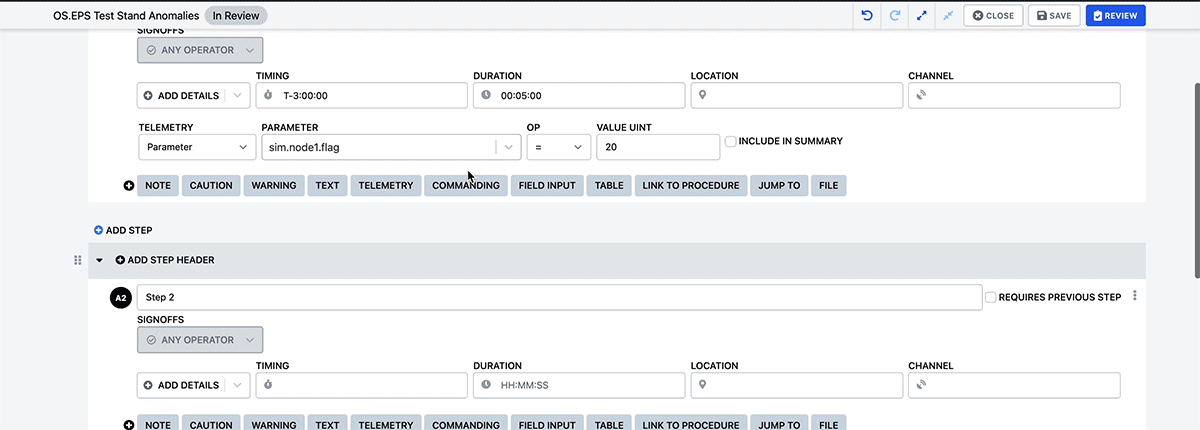The width and height of the screenshot is (1200, 430).
Task: Add a Table block to first step
Action: click(x=609, y=186)
